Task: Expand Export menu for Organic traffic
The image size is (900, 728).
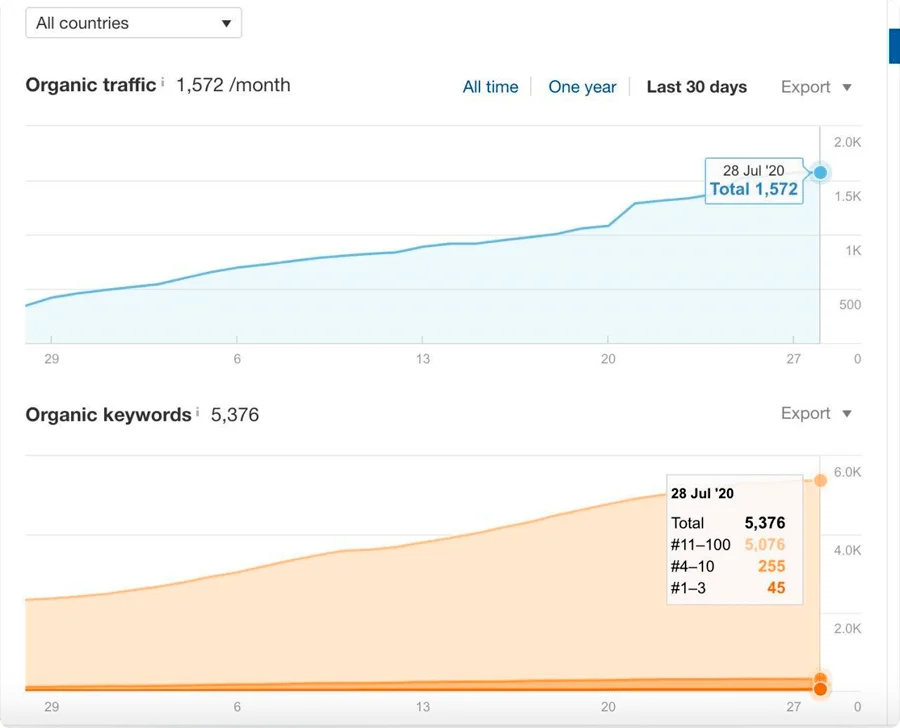Action: [x=816, y=87]
